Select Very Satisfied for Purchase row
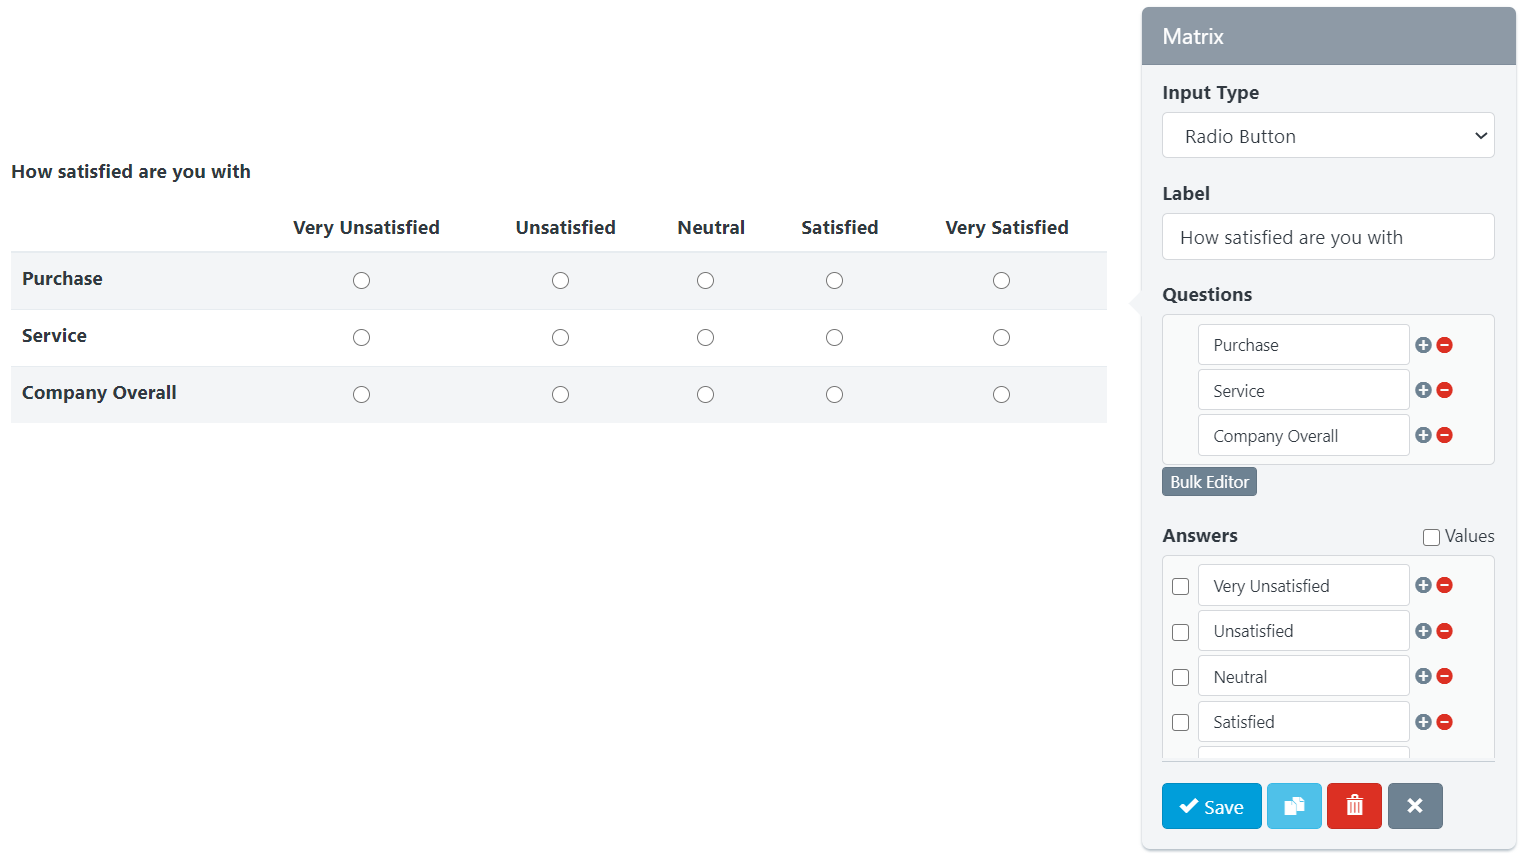This screenshot has height=860, width=1528. 1001,281
